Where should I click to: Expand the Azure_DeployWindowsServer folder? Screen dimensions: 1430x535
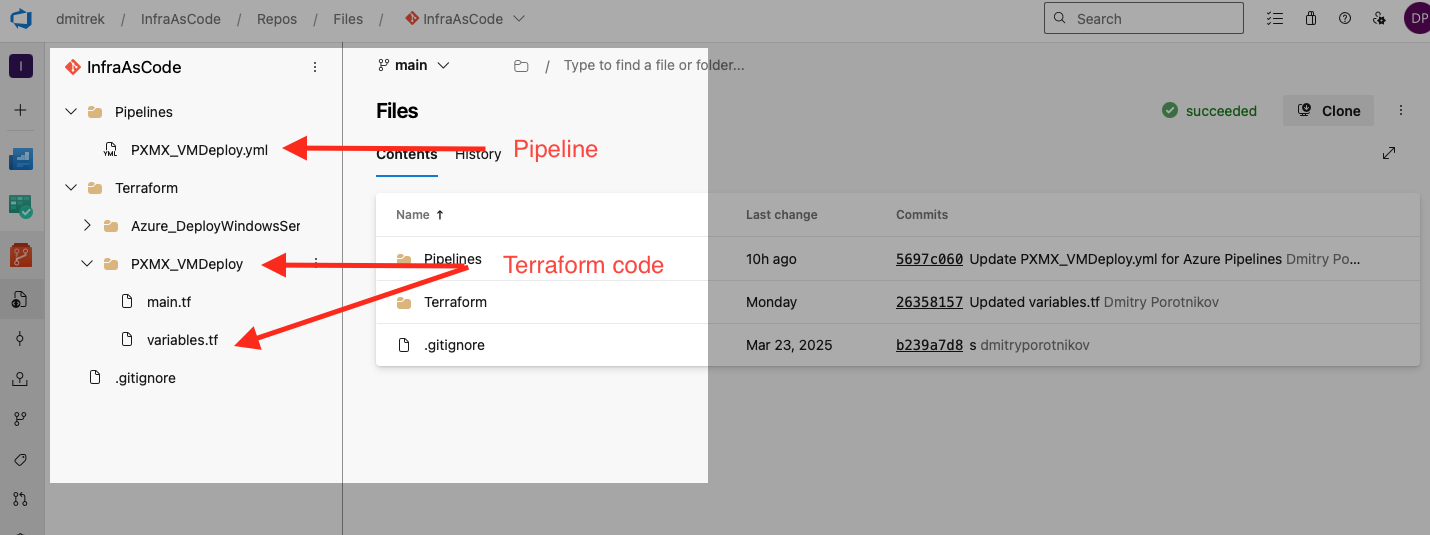(x=87, y=226)
